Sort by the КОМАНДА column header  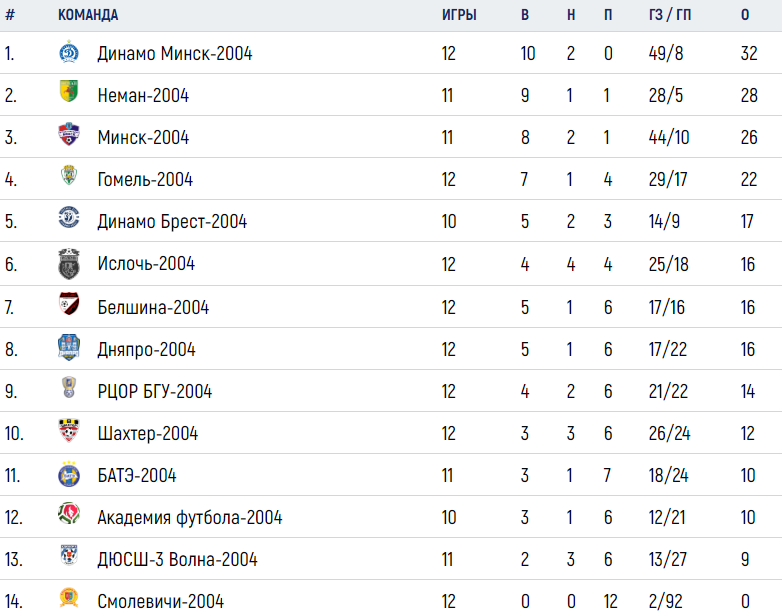click(x=88, y=15)
